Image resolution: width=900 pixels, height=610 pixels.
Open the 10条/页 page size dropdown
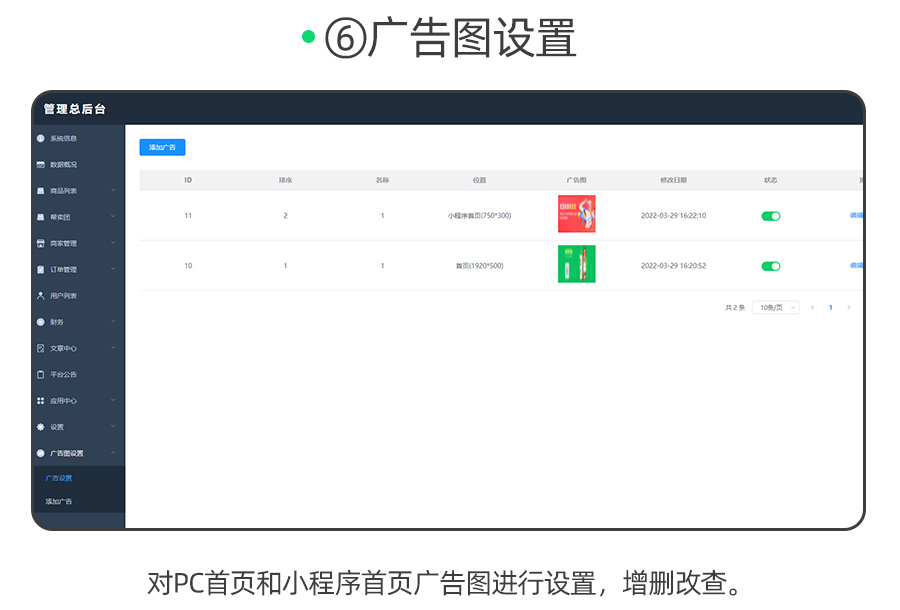[775, 308]
